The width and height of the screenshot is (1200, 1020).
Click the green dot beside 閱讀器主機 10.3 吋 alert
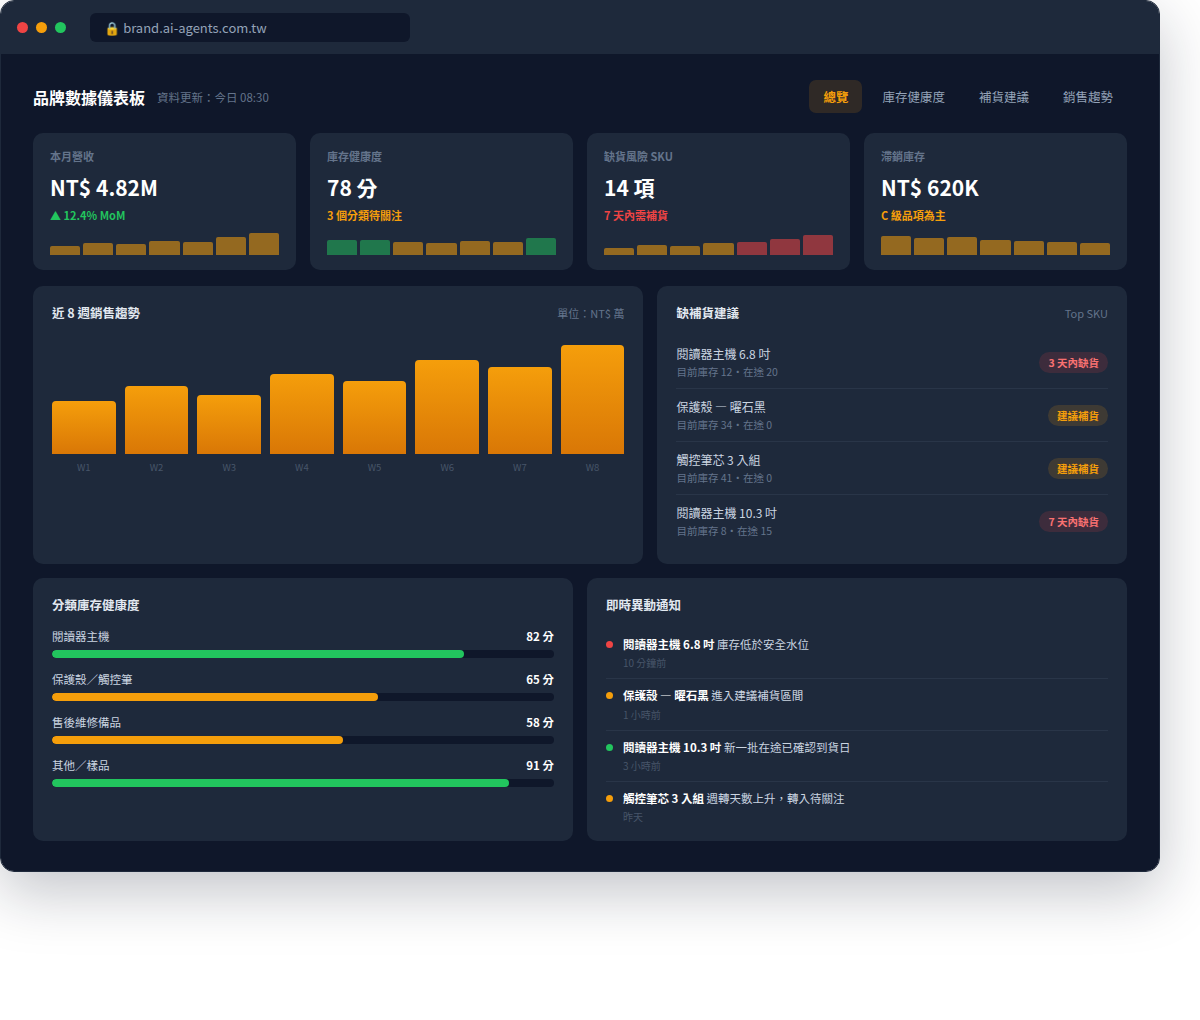[x=610, y=747]
